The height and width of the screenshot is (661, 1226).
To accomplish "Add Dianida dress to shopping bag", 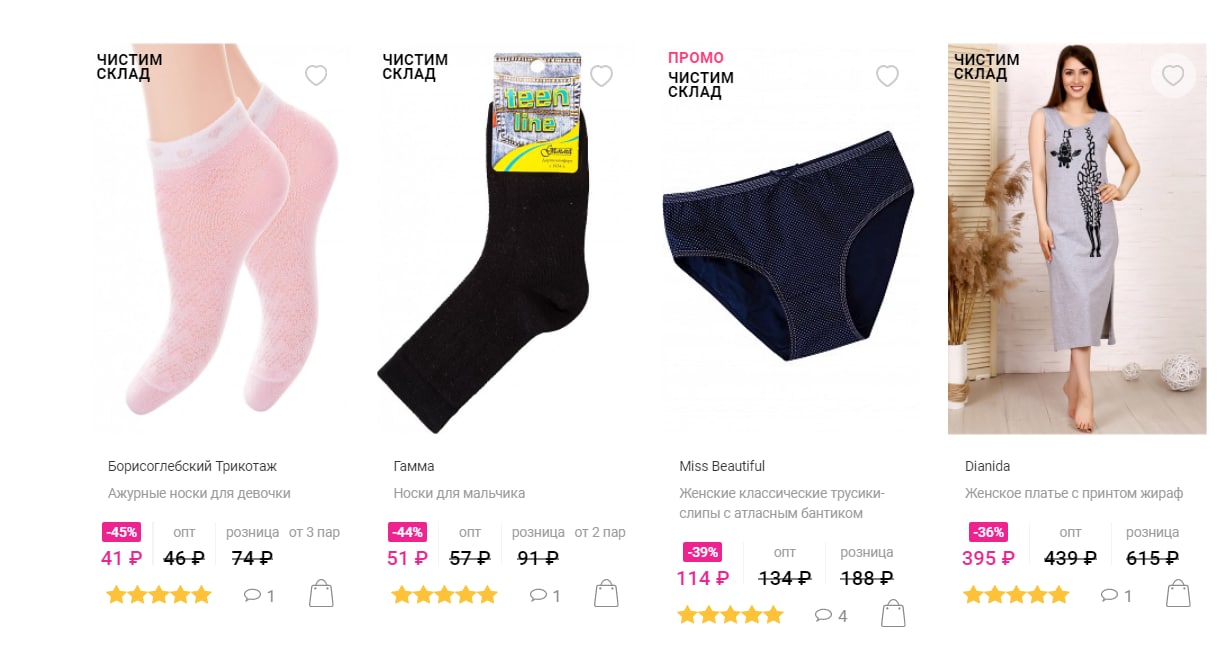I will coord(1179,594).
